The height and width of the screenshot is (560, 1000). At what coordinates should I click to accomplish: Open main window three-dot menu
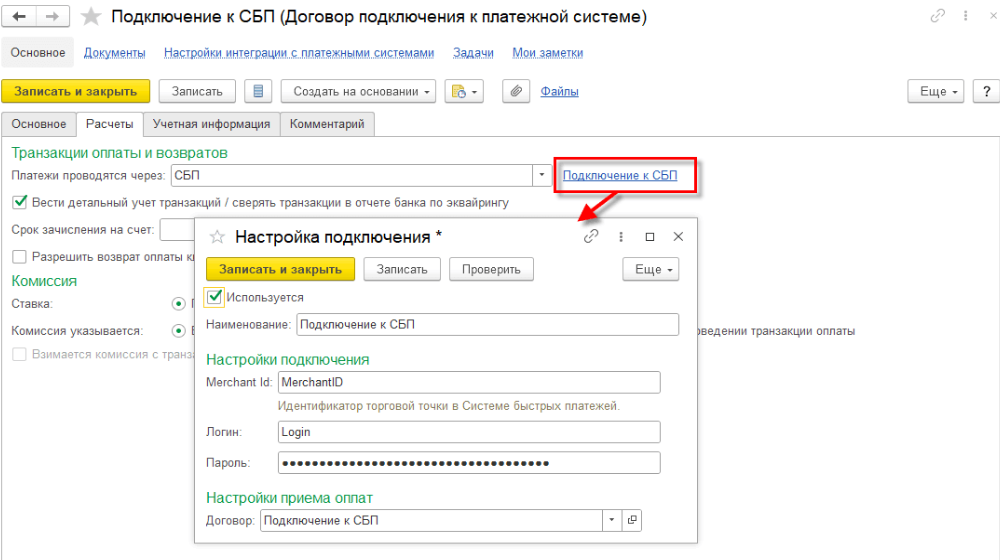coord(966,16)
